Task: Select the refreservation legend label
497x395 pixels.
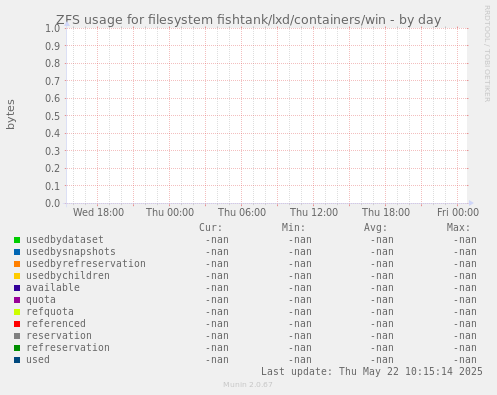Action: pos(68,348)
